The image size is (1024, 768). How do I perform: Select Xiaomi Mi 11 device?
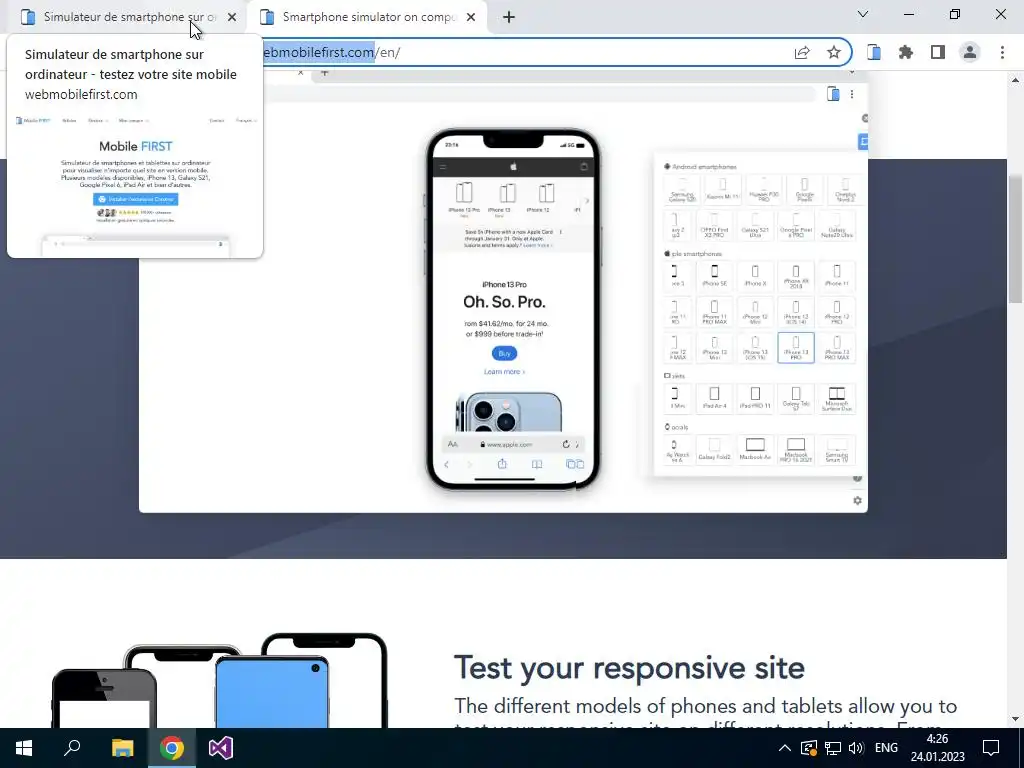[x=722, y=189]
